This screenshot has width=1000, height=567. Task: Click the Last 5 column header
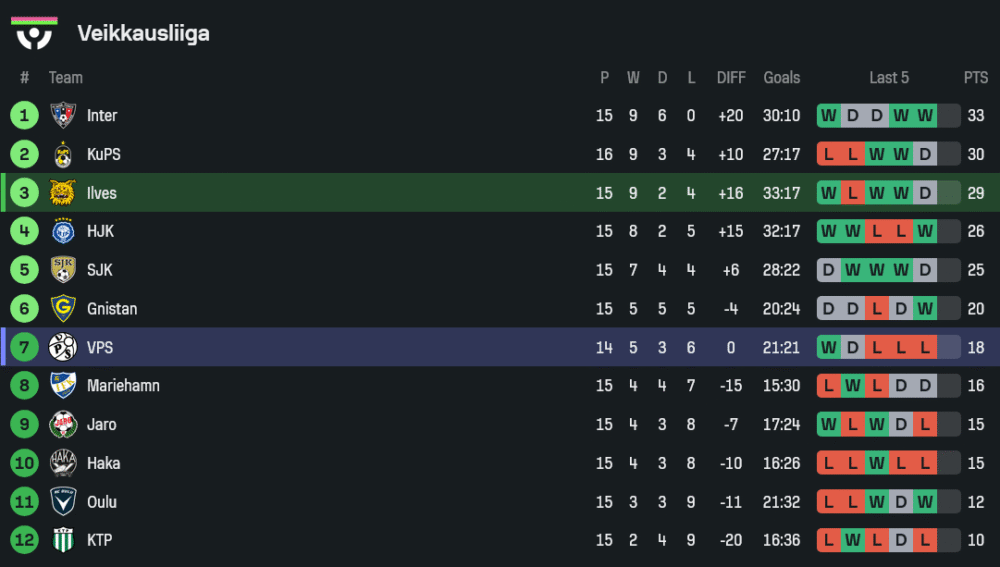pyautogui.click(x=889, y=78)
